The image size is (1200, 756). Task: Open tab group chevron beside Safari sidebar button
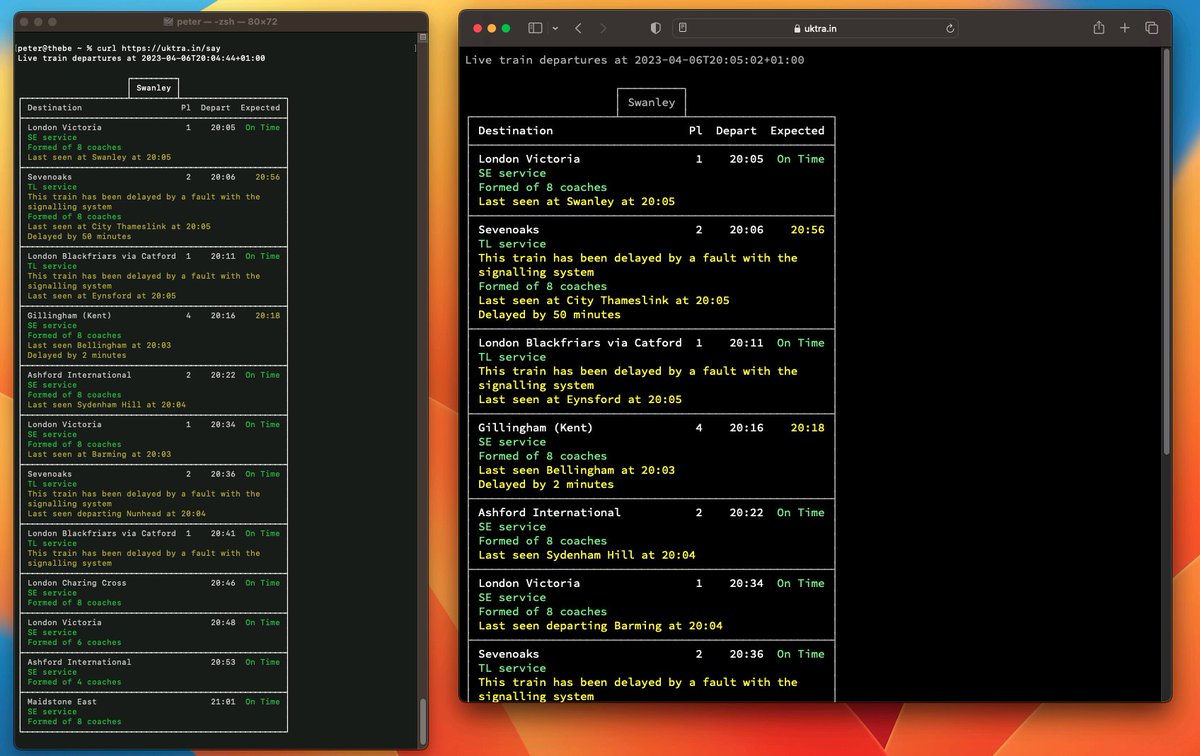[x=555, y=29]
